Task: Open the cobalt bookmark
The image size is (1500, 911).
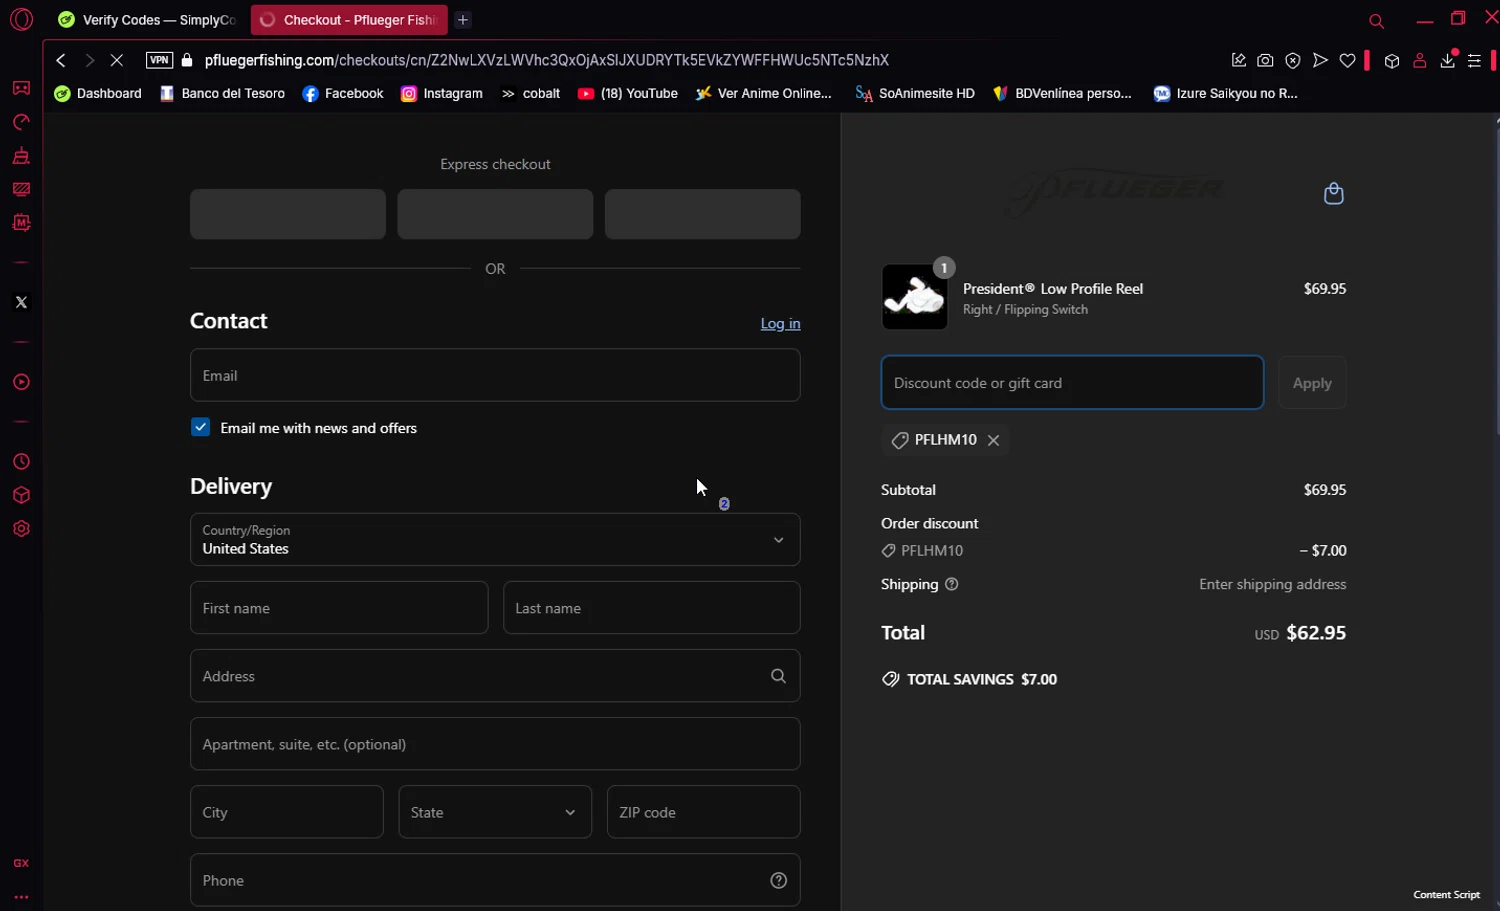Action: (x=530, y=93)
